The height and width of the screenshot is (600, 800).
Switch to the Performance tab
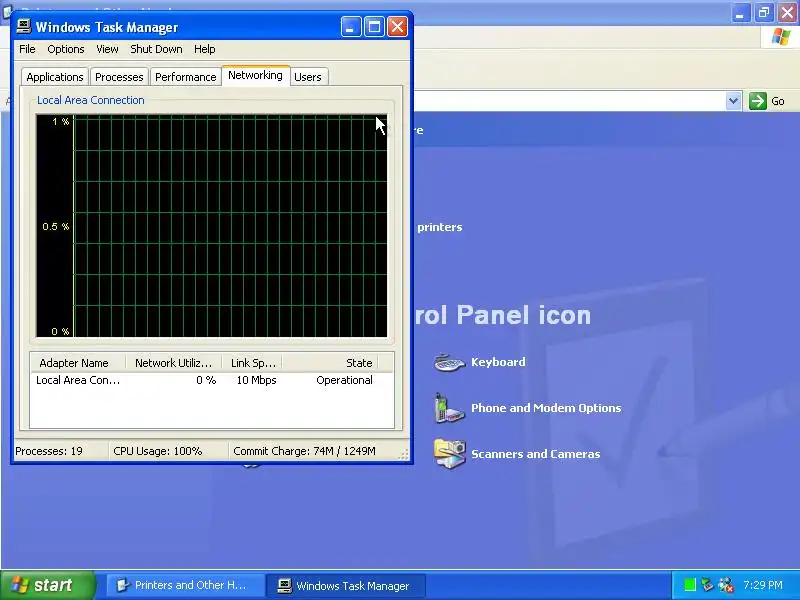(x=185, y=77)
